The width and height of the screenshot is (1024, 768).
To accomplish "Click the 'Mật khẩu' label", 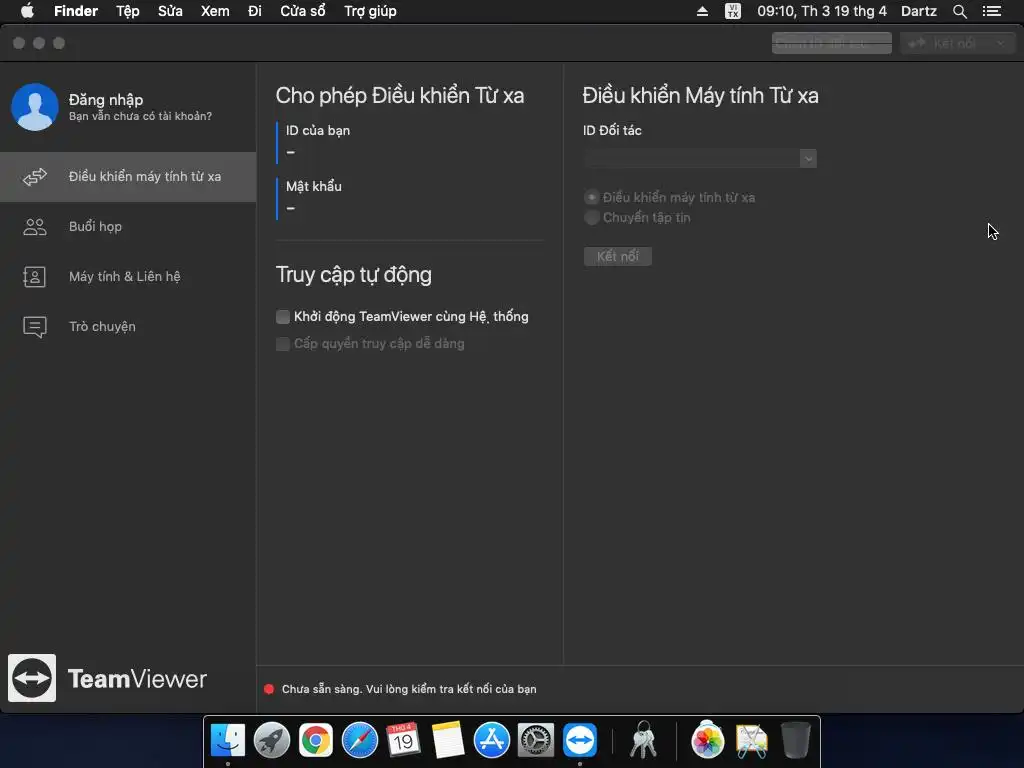I will [313, 186].
